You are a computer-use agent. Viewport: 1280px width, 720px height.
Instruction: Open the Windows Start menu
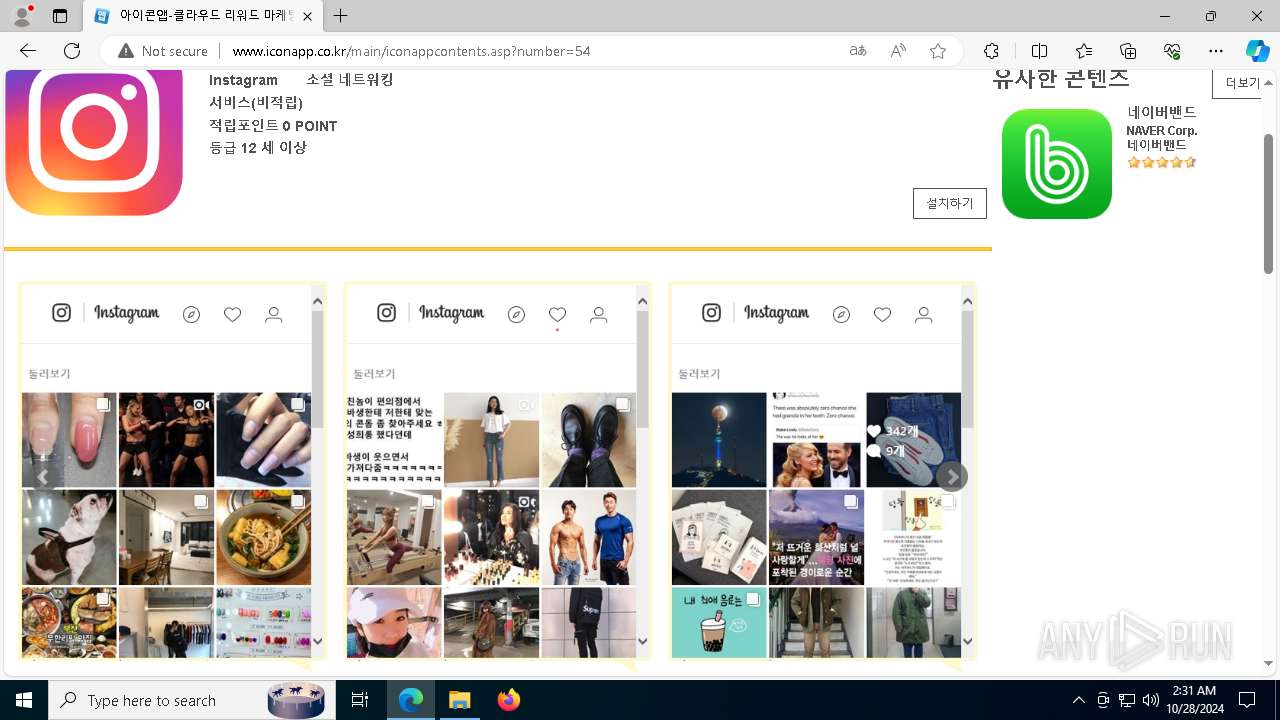pos(24,700)
